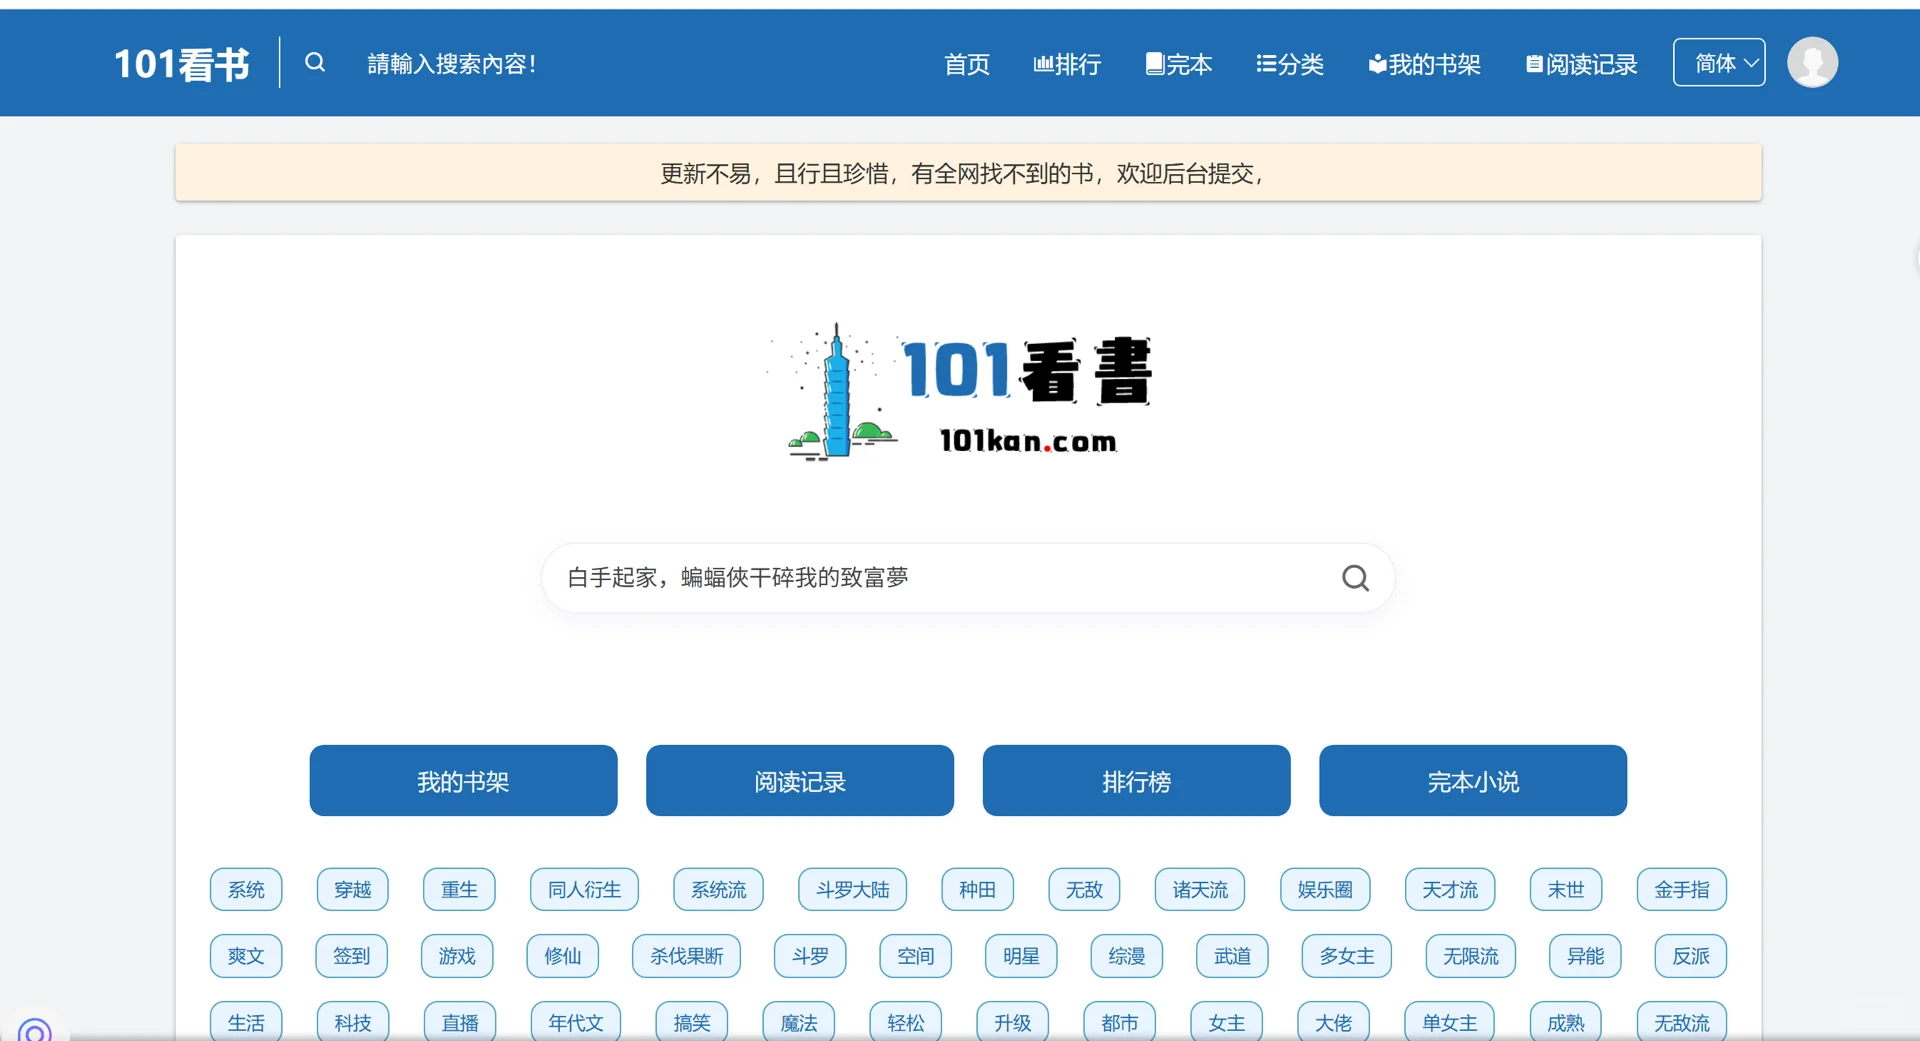Select the 娱乐圈 tag
The height and width of the screenshot is (1041, 1920).
coord(1325,890)
